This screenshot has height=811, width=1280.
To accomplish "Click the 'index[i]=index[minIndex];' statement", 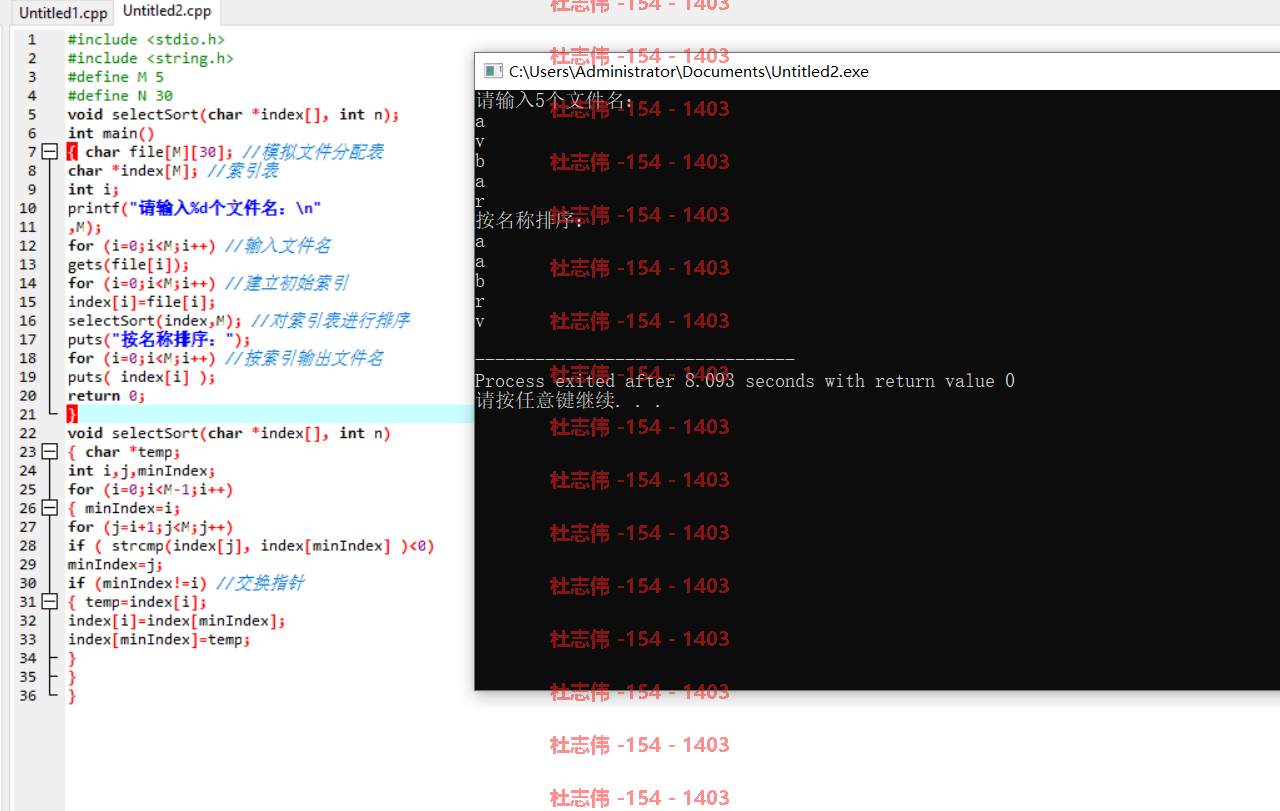I will coord(176,621).
